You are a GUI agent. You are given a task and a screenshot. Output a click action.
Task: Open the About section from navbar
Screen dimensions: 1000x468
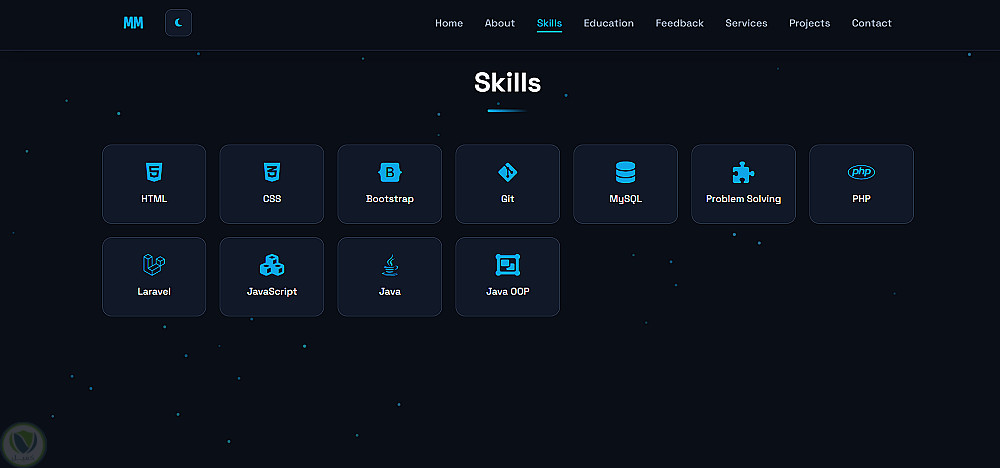(499, 23)
